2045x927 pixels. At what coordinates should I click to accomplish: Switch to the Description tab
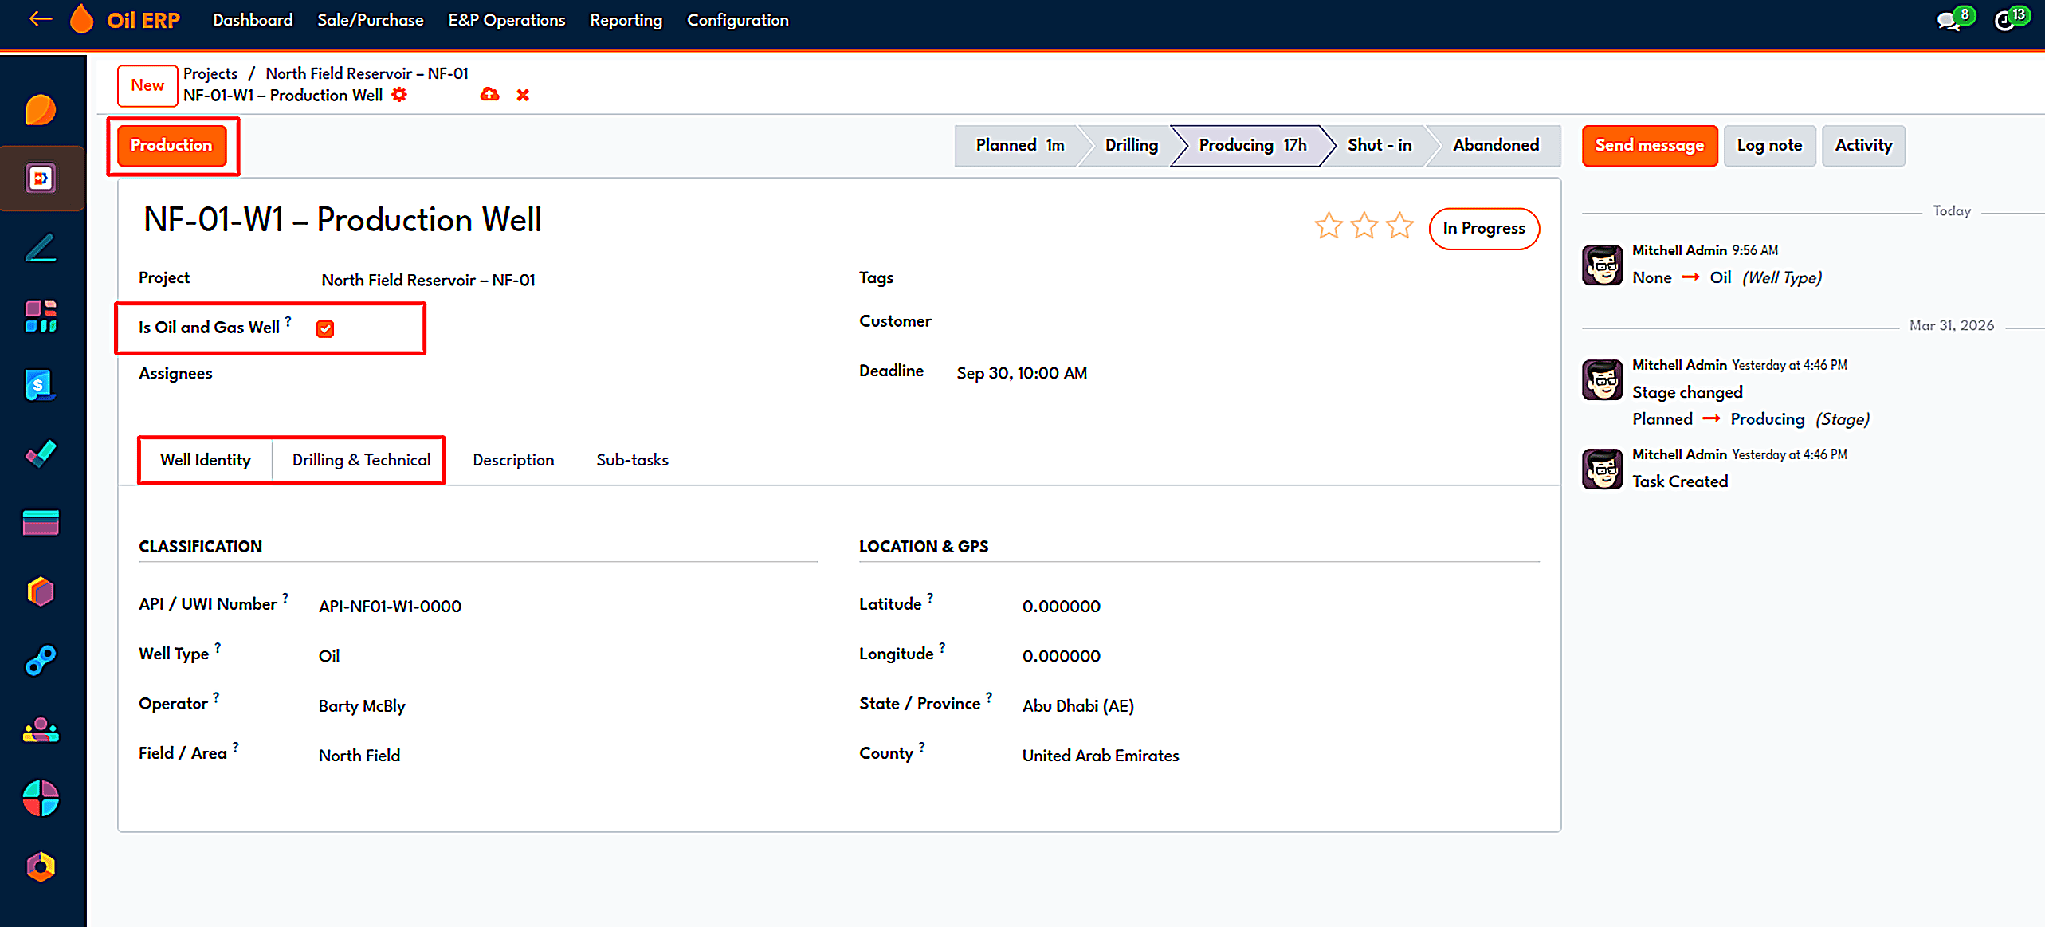click(513, 460)
